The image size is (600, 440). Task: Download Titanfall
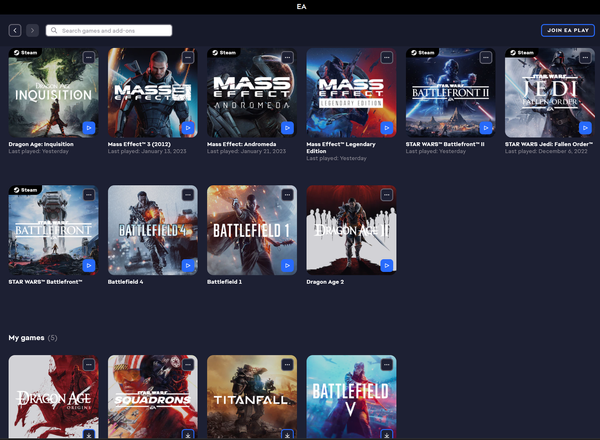287,434
